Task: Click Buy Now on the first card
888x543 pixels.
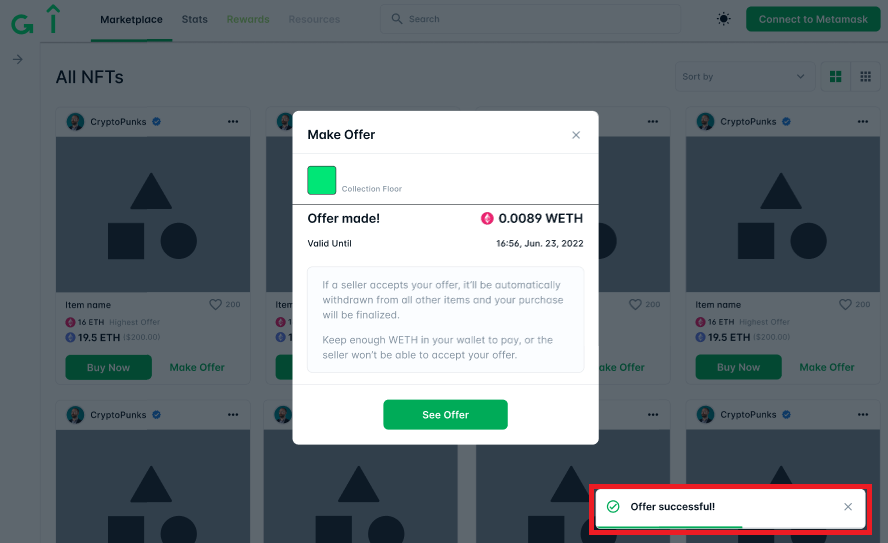Action: point(108,367)
